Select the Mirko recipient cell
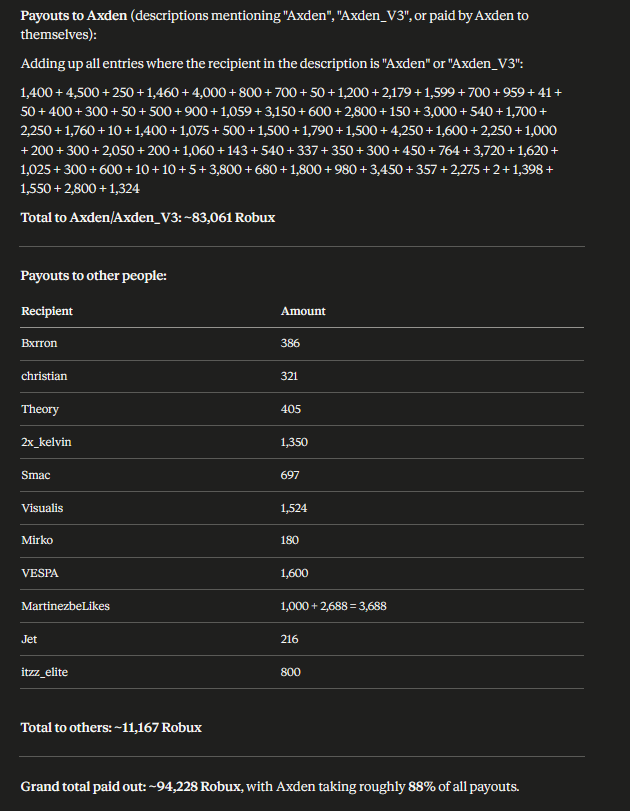The height and width of the screenshot is (811, 630). (x=37, y=540)
